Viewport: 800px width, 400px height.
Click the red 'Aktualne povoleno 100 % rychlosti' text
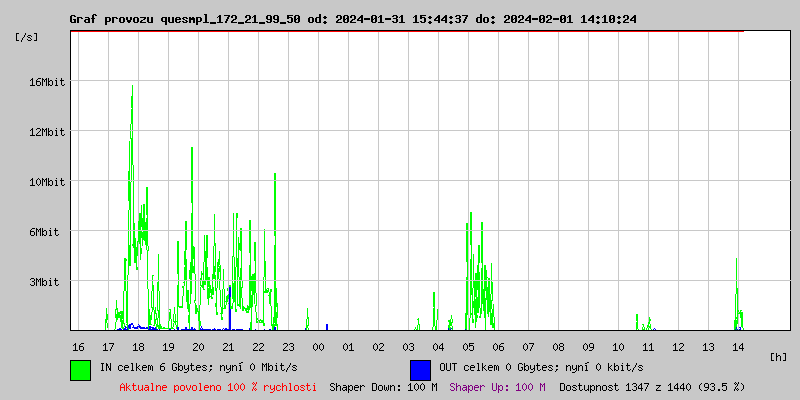218,386
